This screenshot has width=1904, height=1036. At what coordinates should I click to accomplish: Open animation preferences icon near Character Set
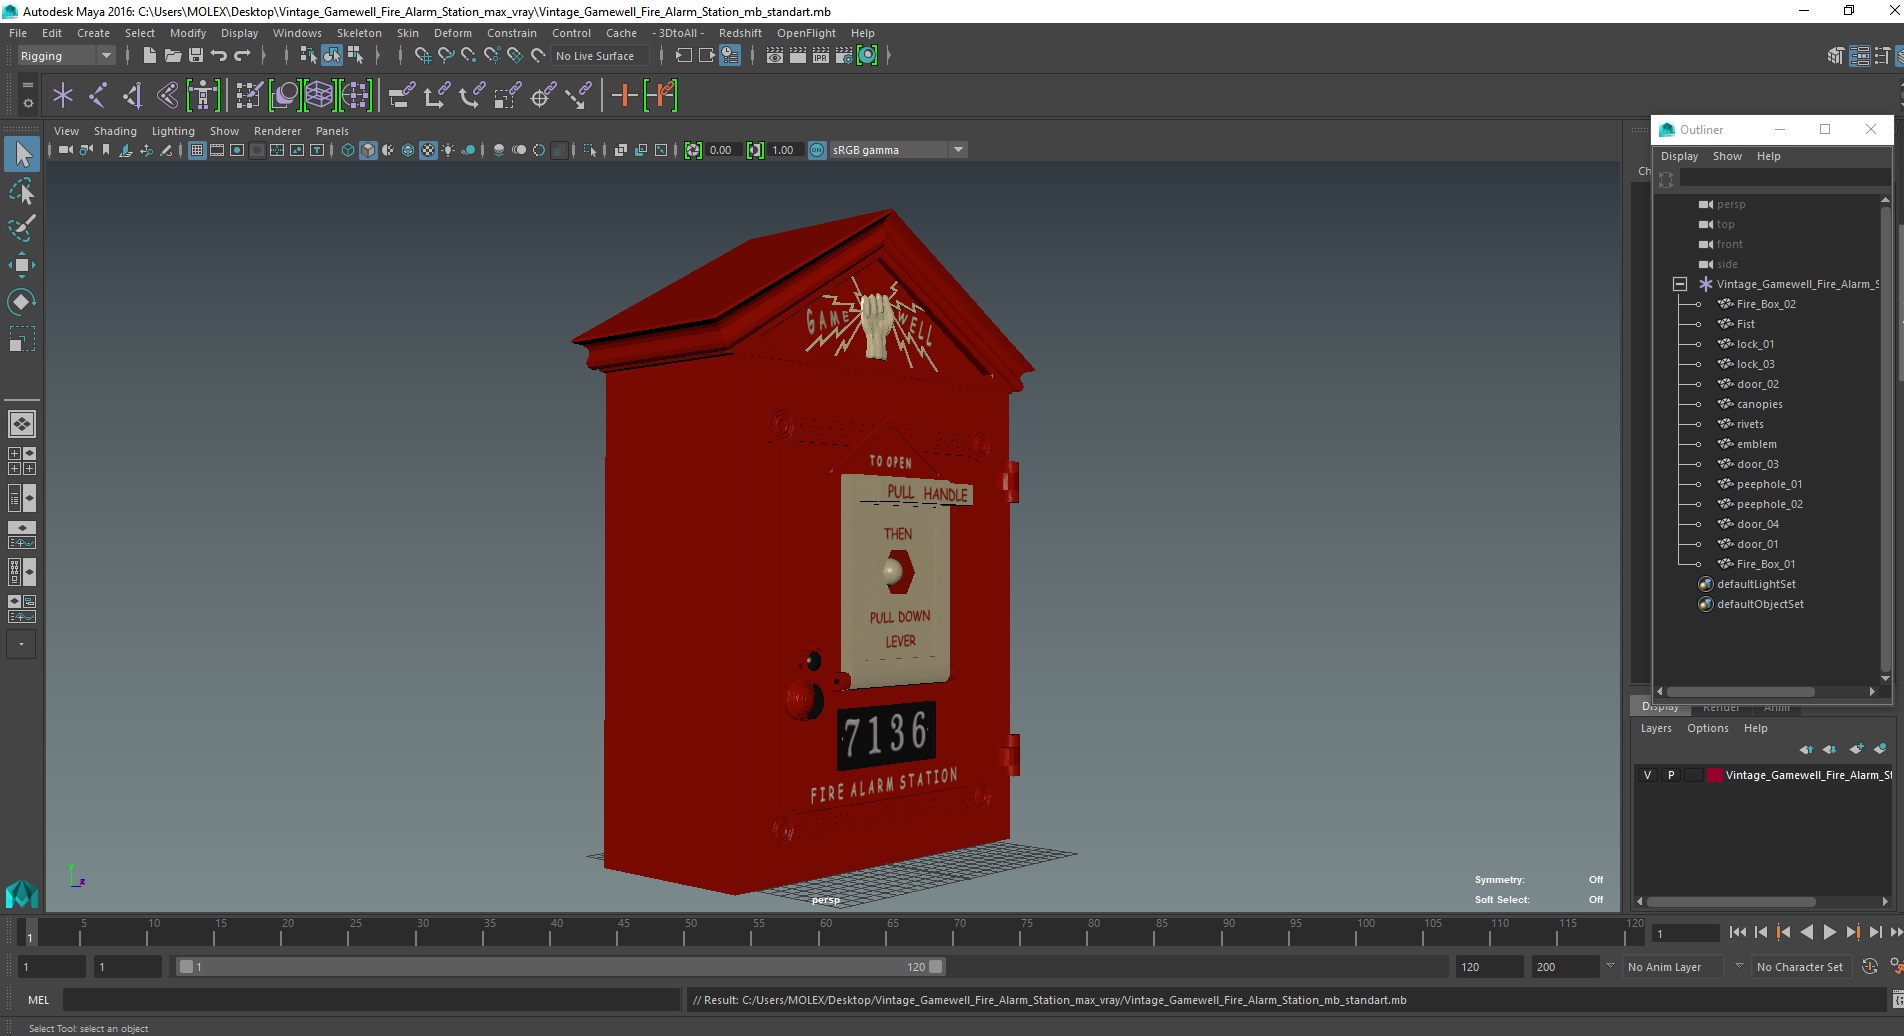1895,967
